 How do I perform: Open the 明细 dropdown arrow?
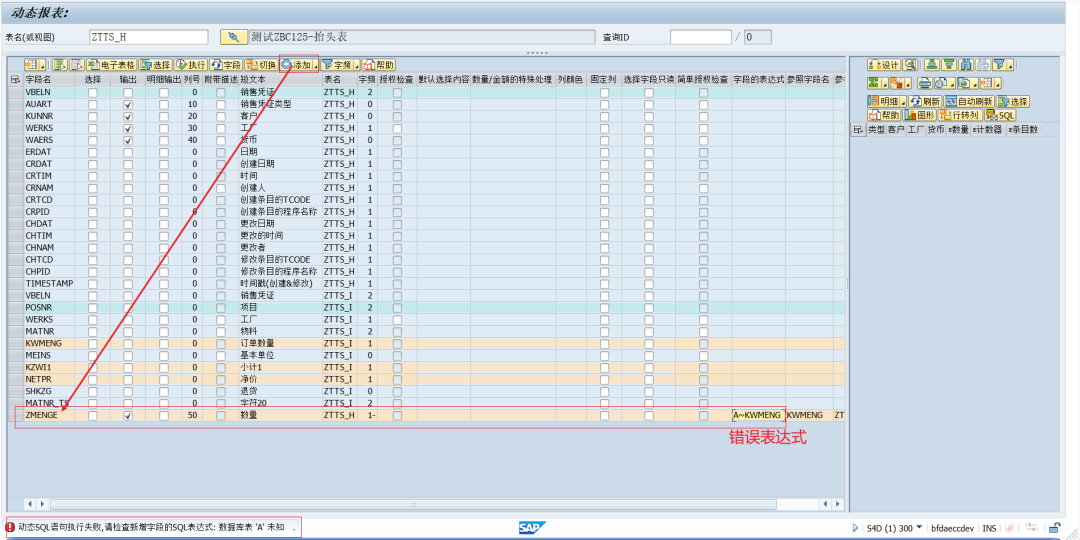[x=903, y=101]
